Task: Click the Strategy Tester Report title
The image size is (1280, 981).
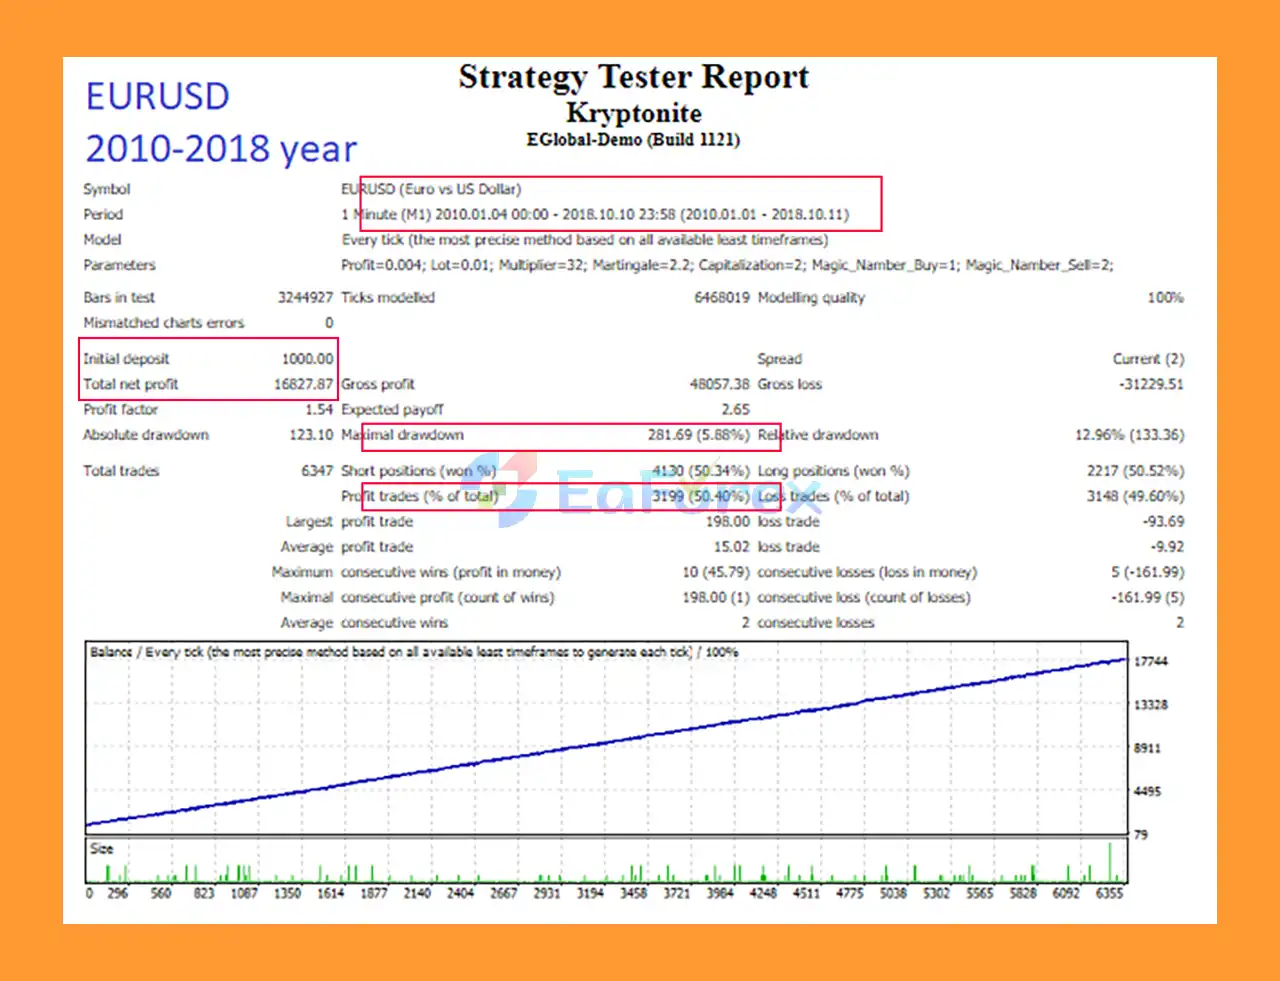Action: coord(633,77)
